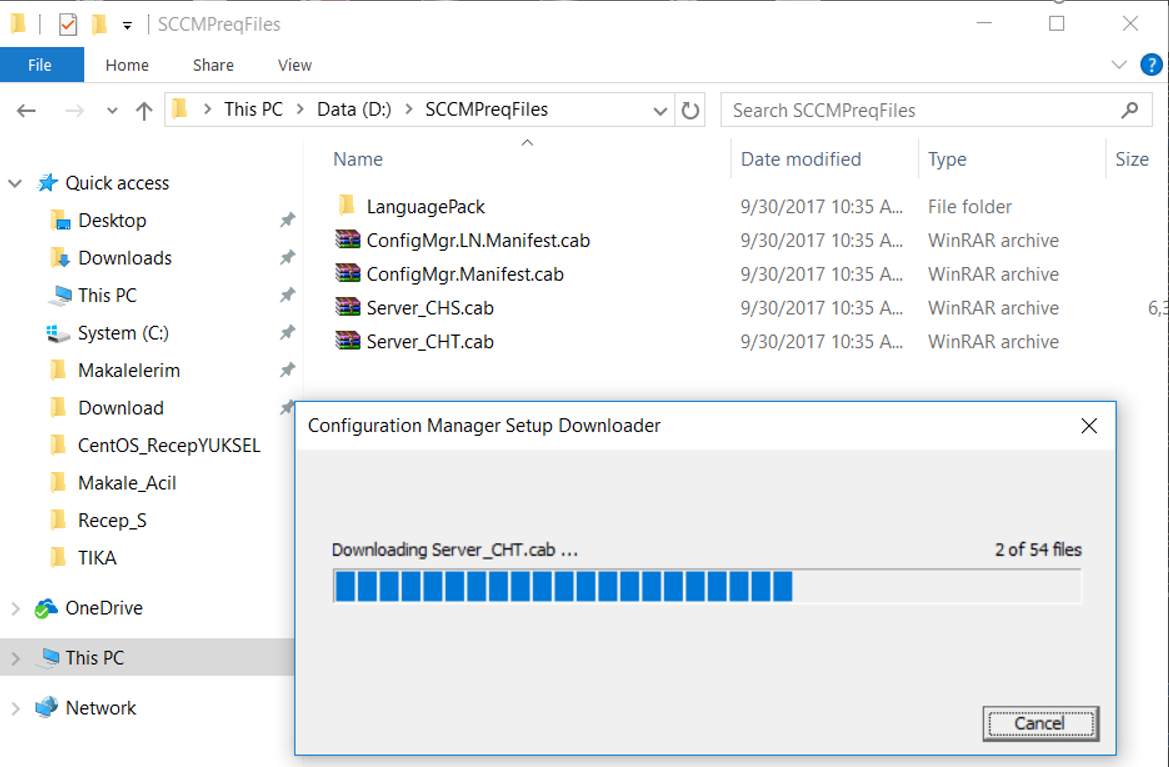Switch to the Home ribbon tab
1169x767 pixels.
(x=127, y=66)
